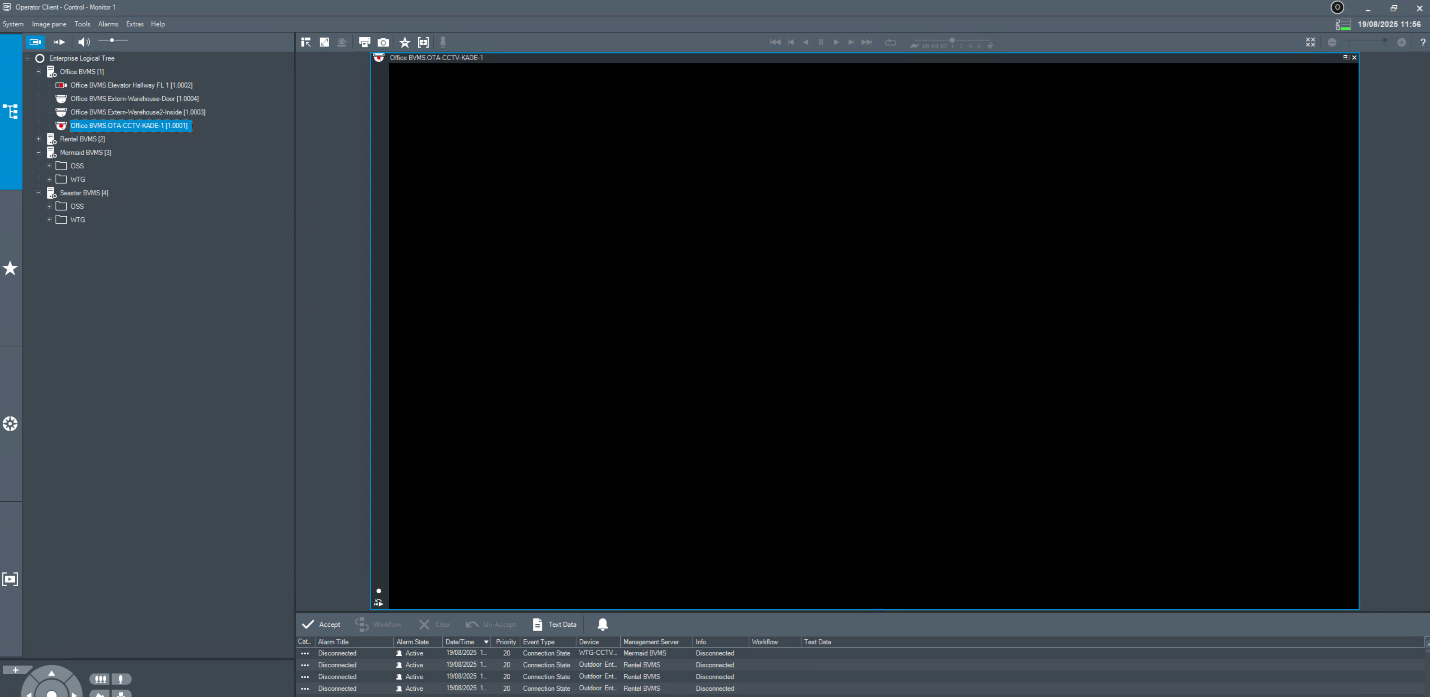Viewport: 1430px width, 697px height.
Task: Click the Accept alarm button
Action: (x=321, y=624)
